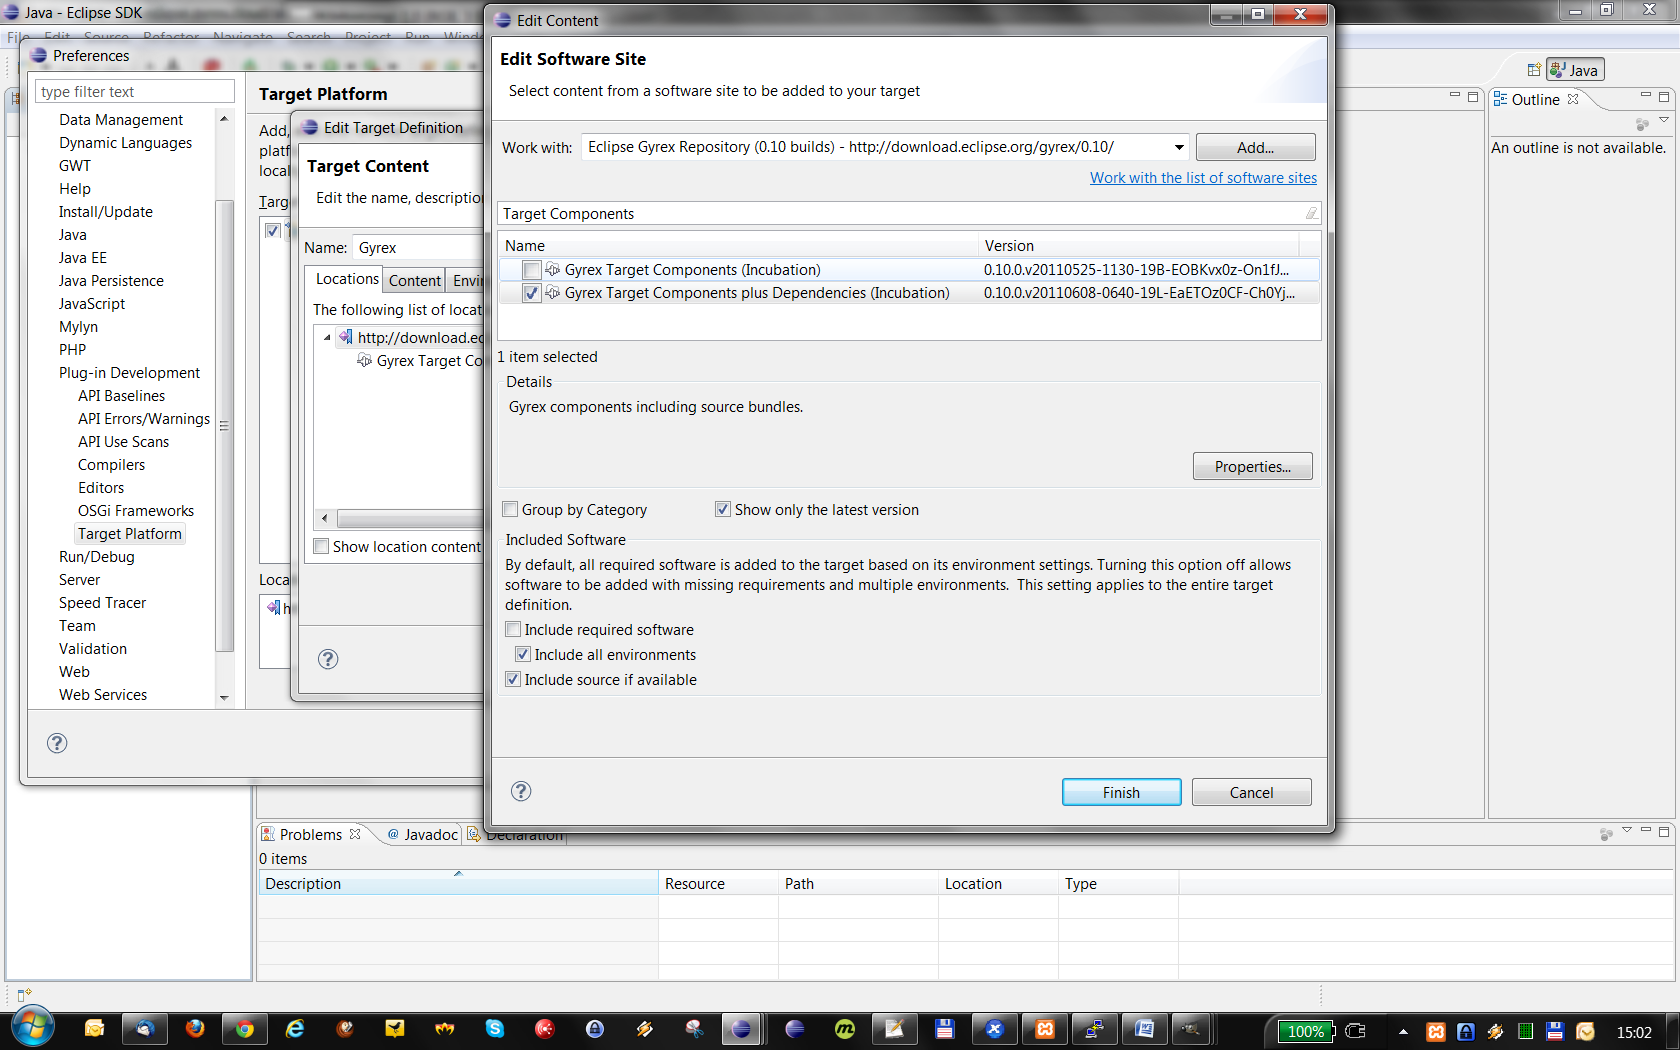The image size is (1680, 1050).
Task: Open Work with the list of software sites link
Action: click(x=1203, y=178)
